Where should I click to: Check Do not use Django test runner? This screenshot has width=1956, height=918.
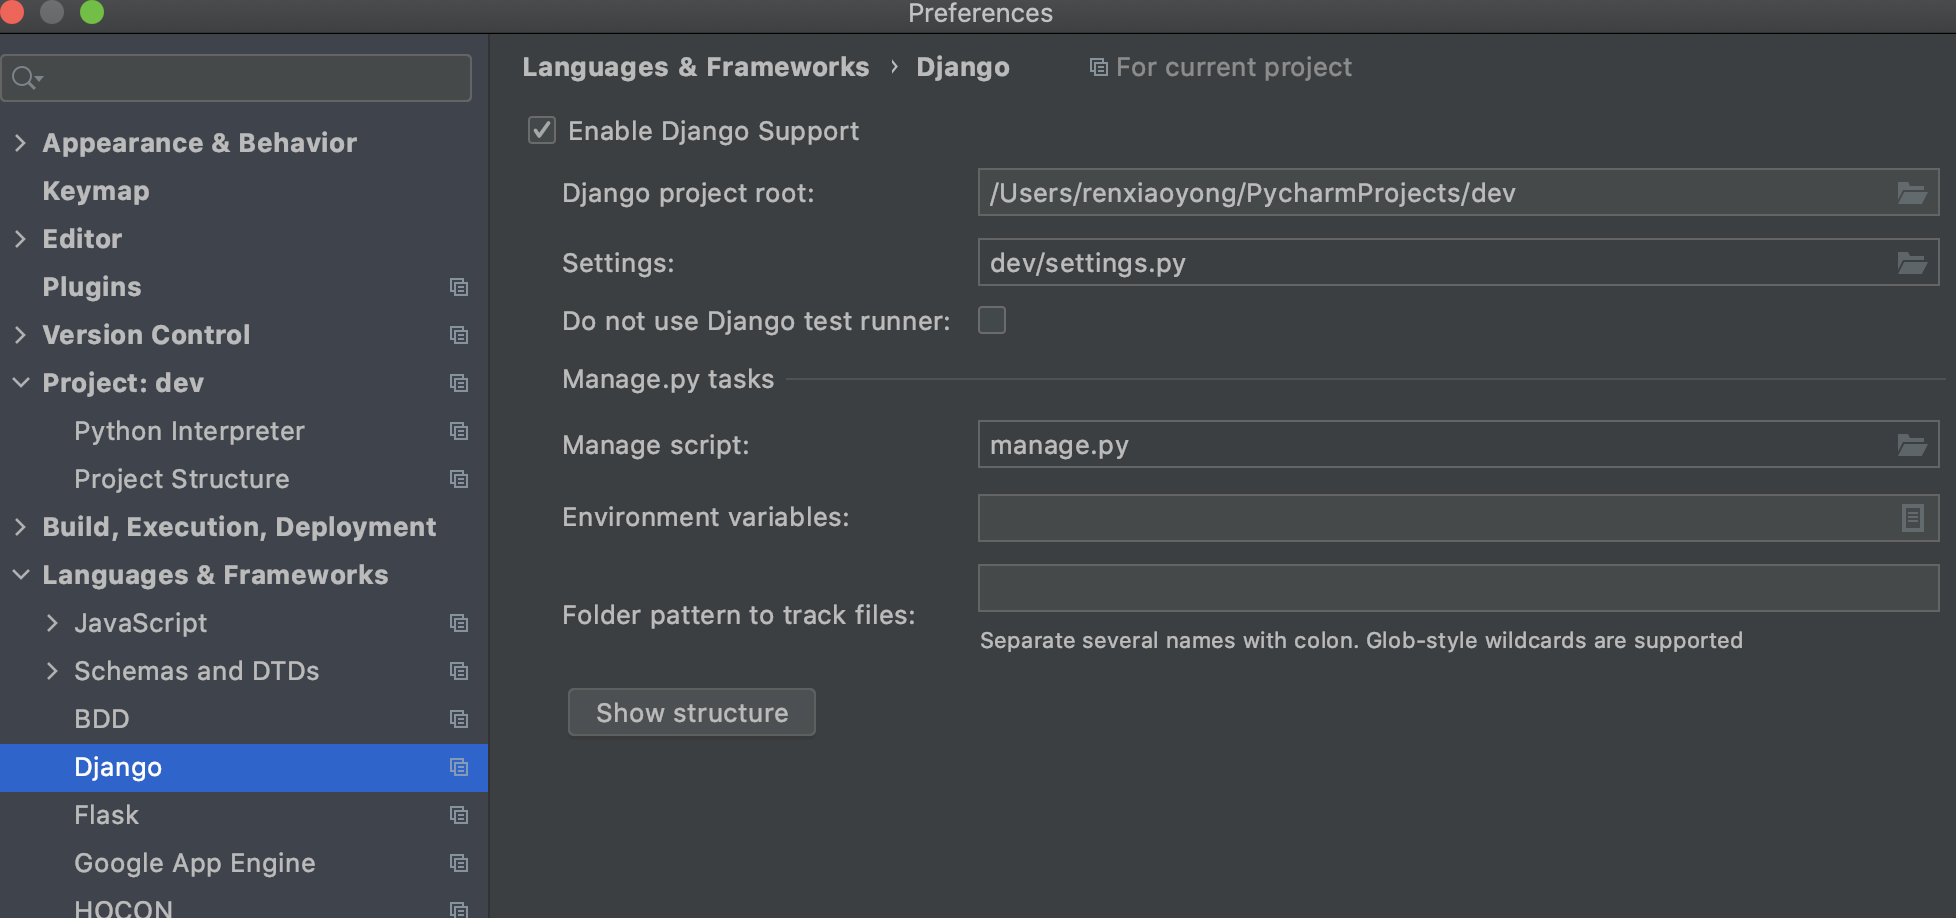click(x=992, y=320)
